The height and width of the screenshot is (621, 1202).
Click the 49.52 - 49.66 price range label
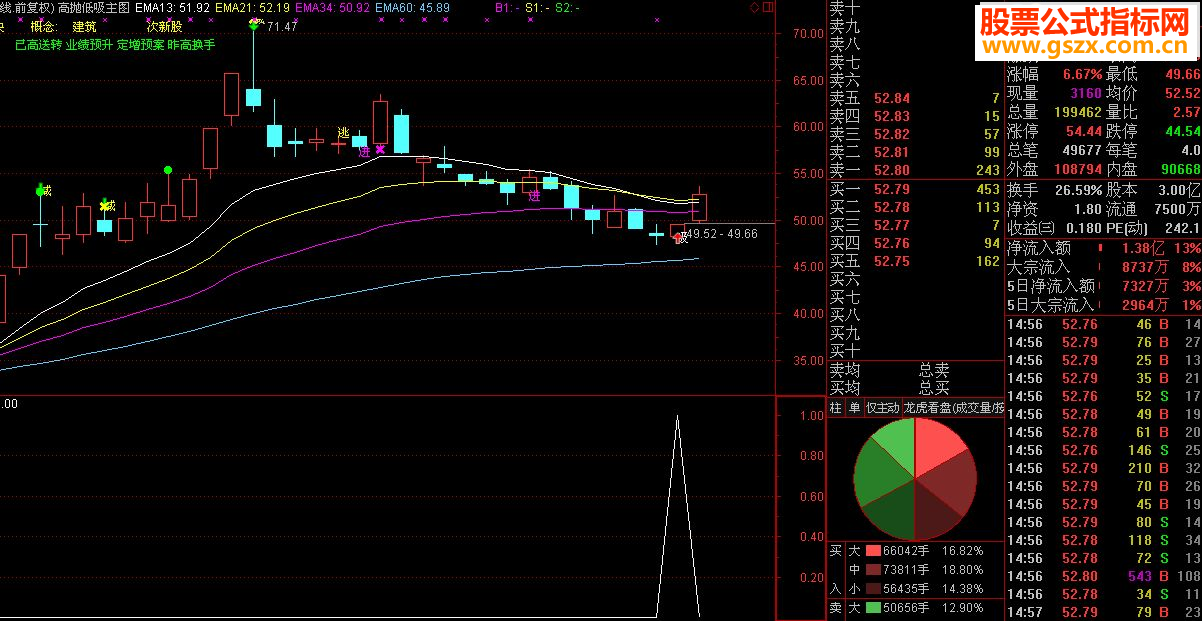(722, 234)
